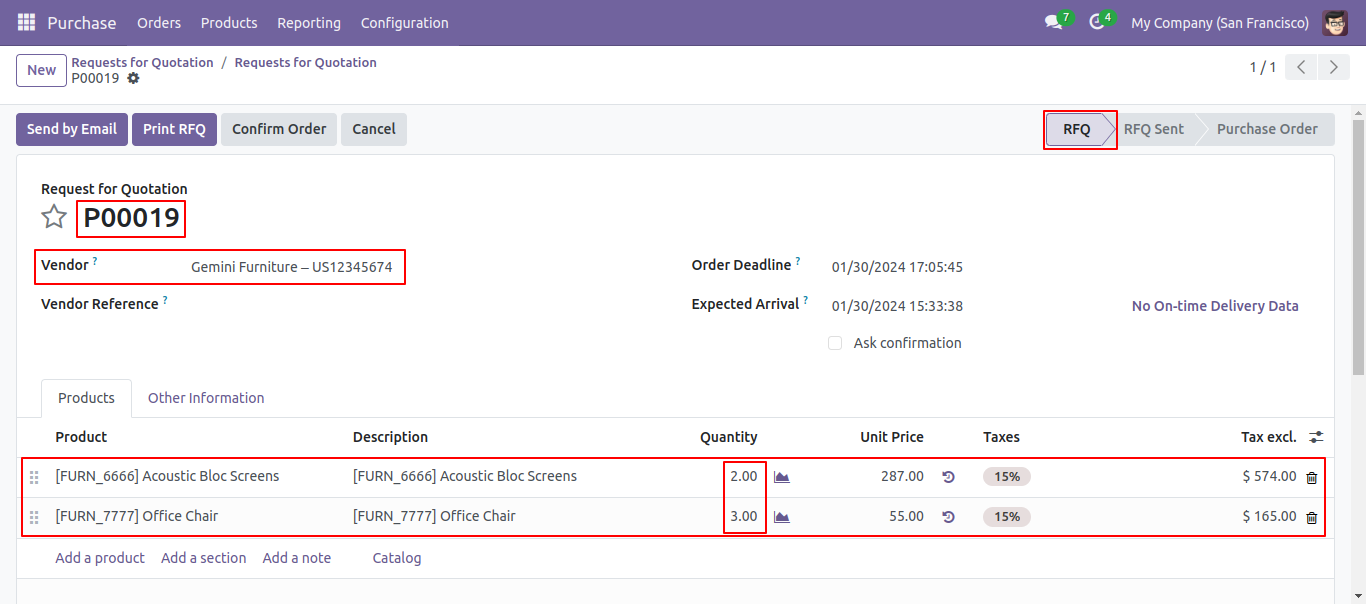Open the conversations icon with badge 7

(1055, 21)
